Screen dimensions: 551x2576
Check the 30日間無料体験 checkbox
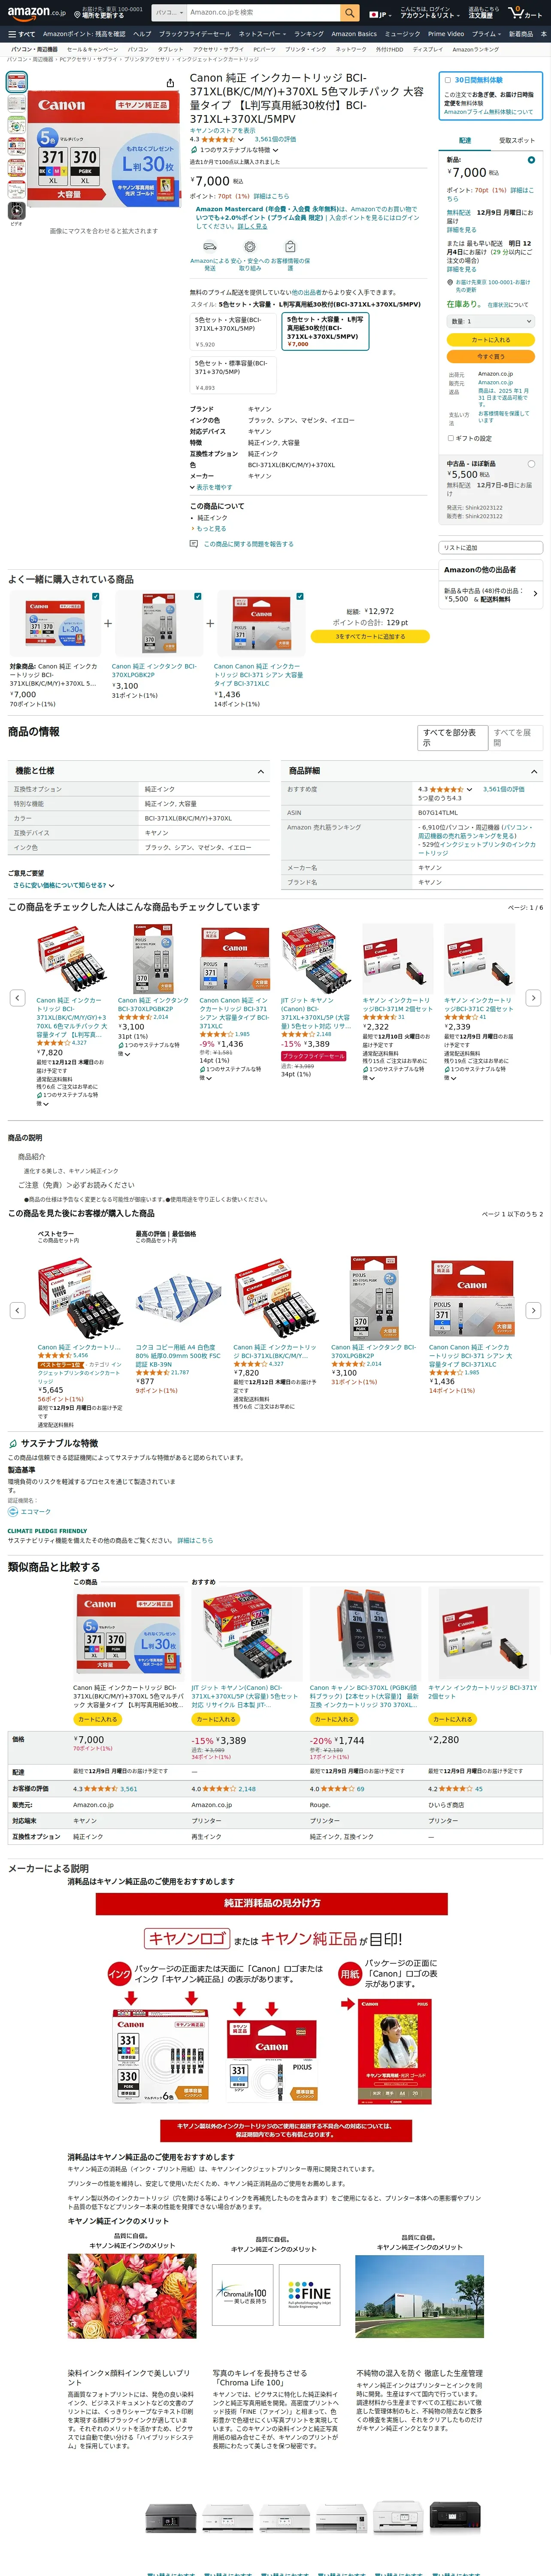click(x=447, y=80)
